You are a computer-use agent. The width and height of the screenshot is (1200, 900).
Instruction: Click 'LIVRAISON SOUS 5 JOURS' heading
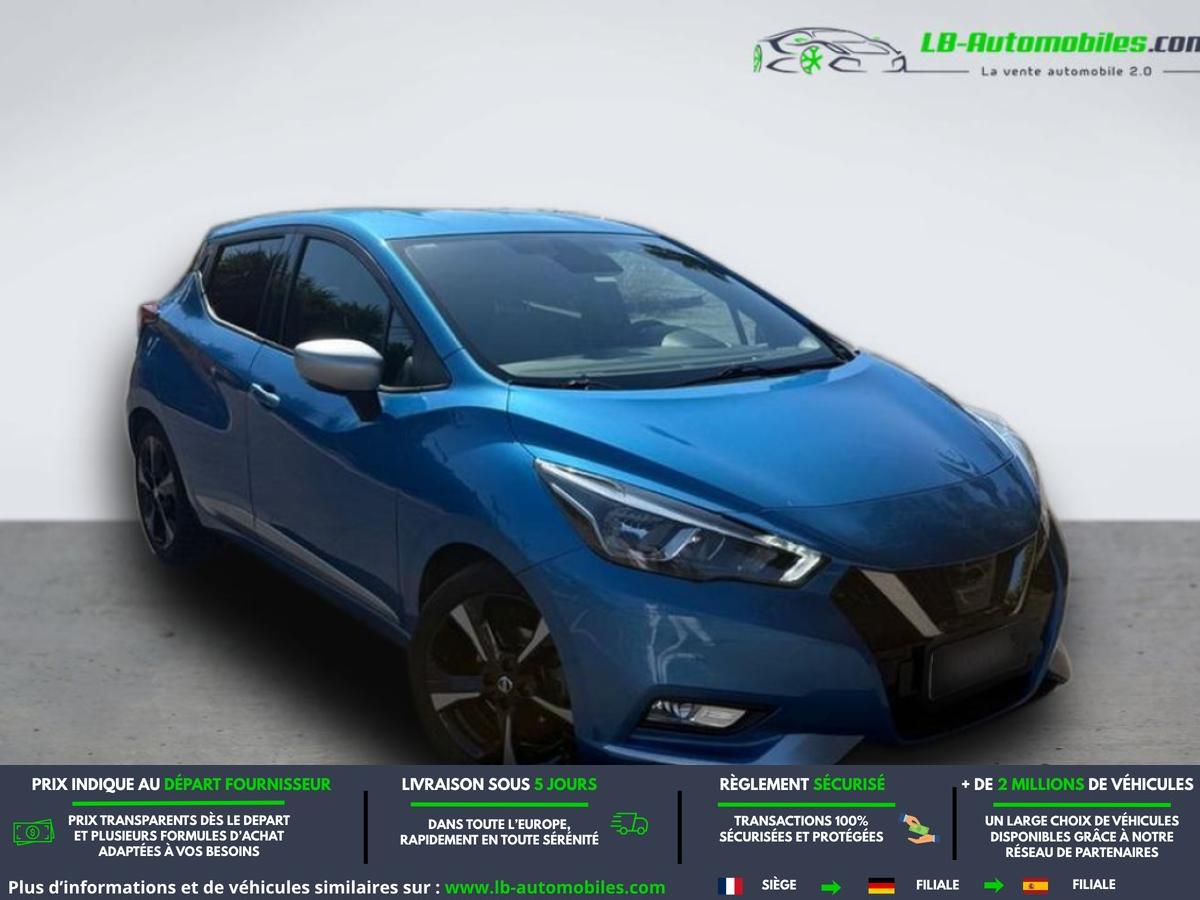click(499, 785)
